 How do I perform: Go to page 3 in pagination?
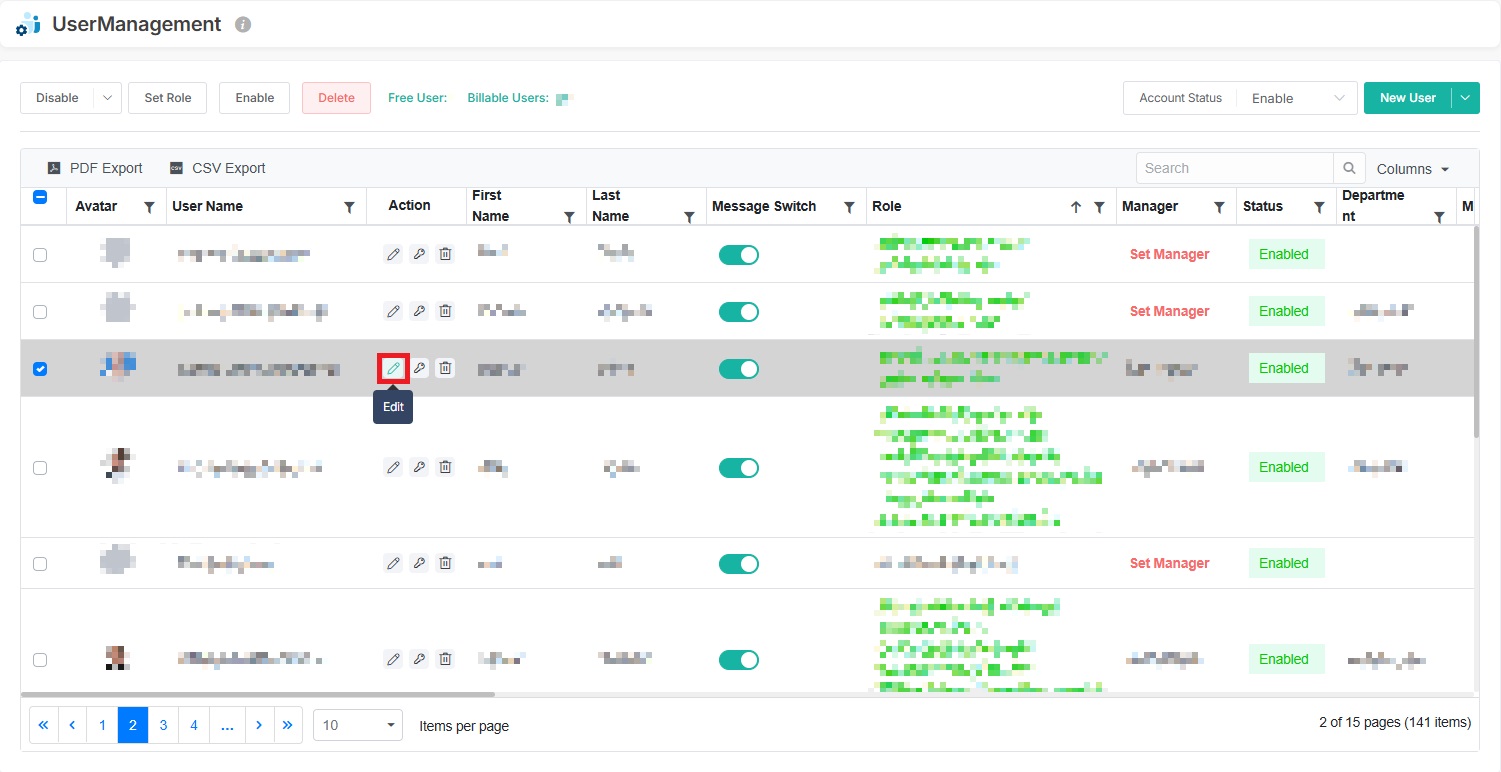coord(163,725)
